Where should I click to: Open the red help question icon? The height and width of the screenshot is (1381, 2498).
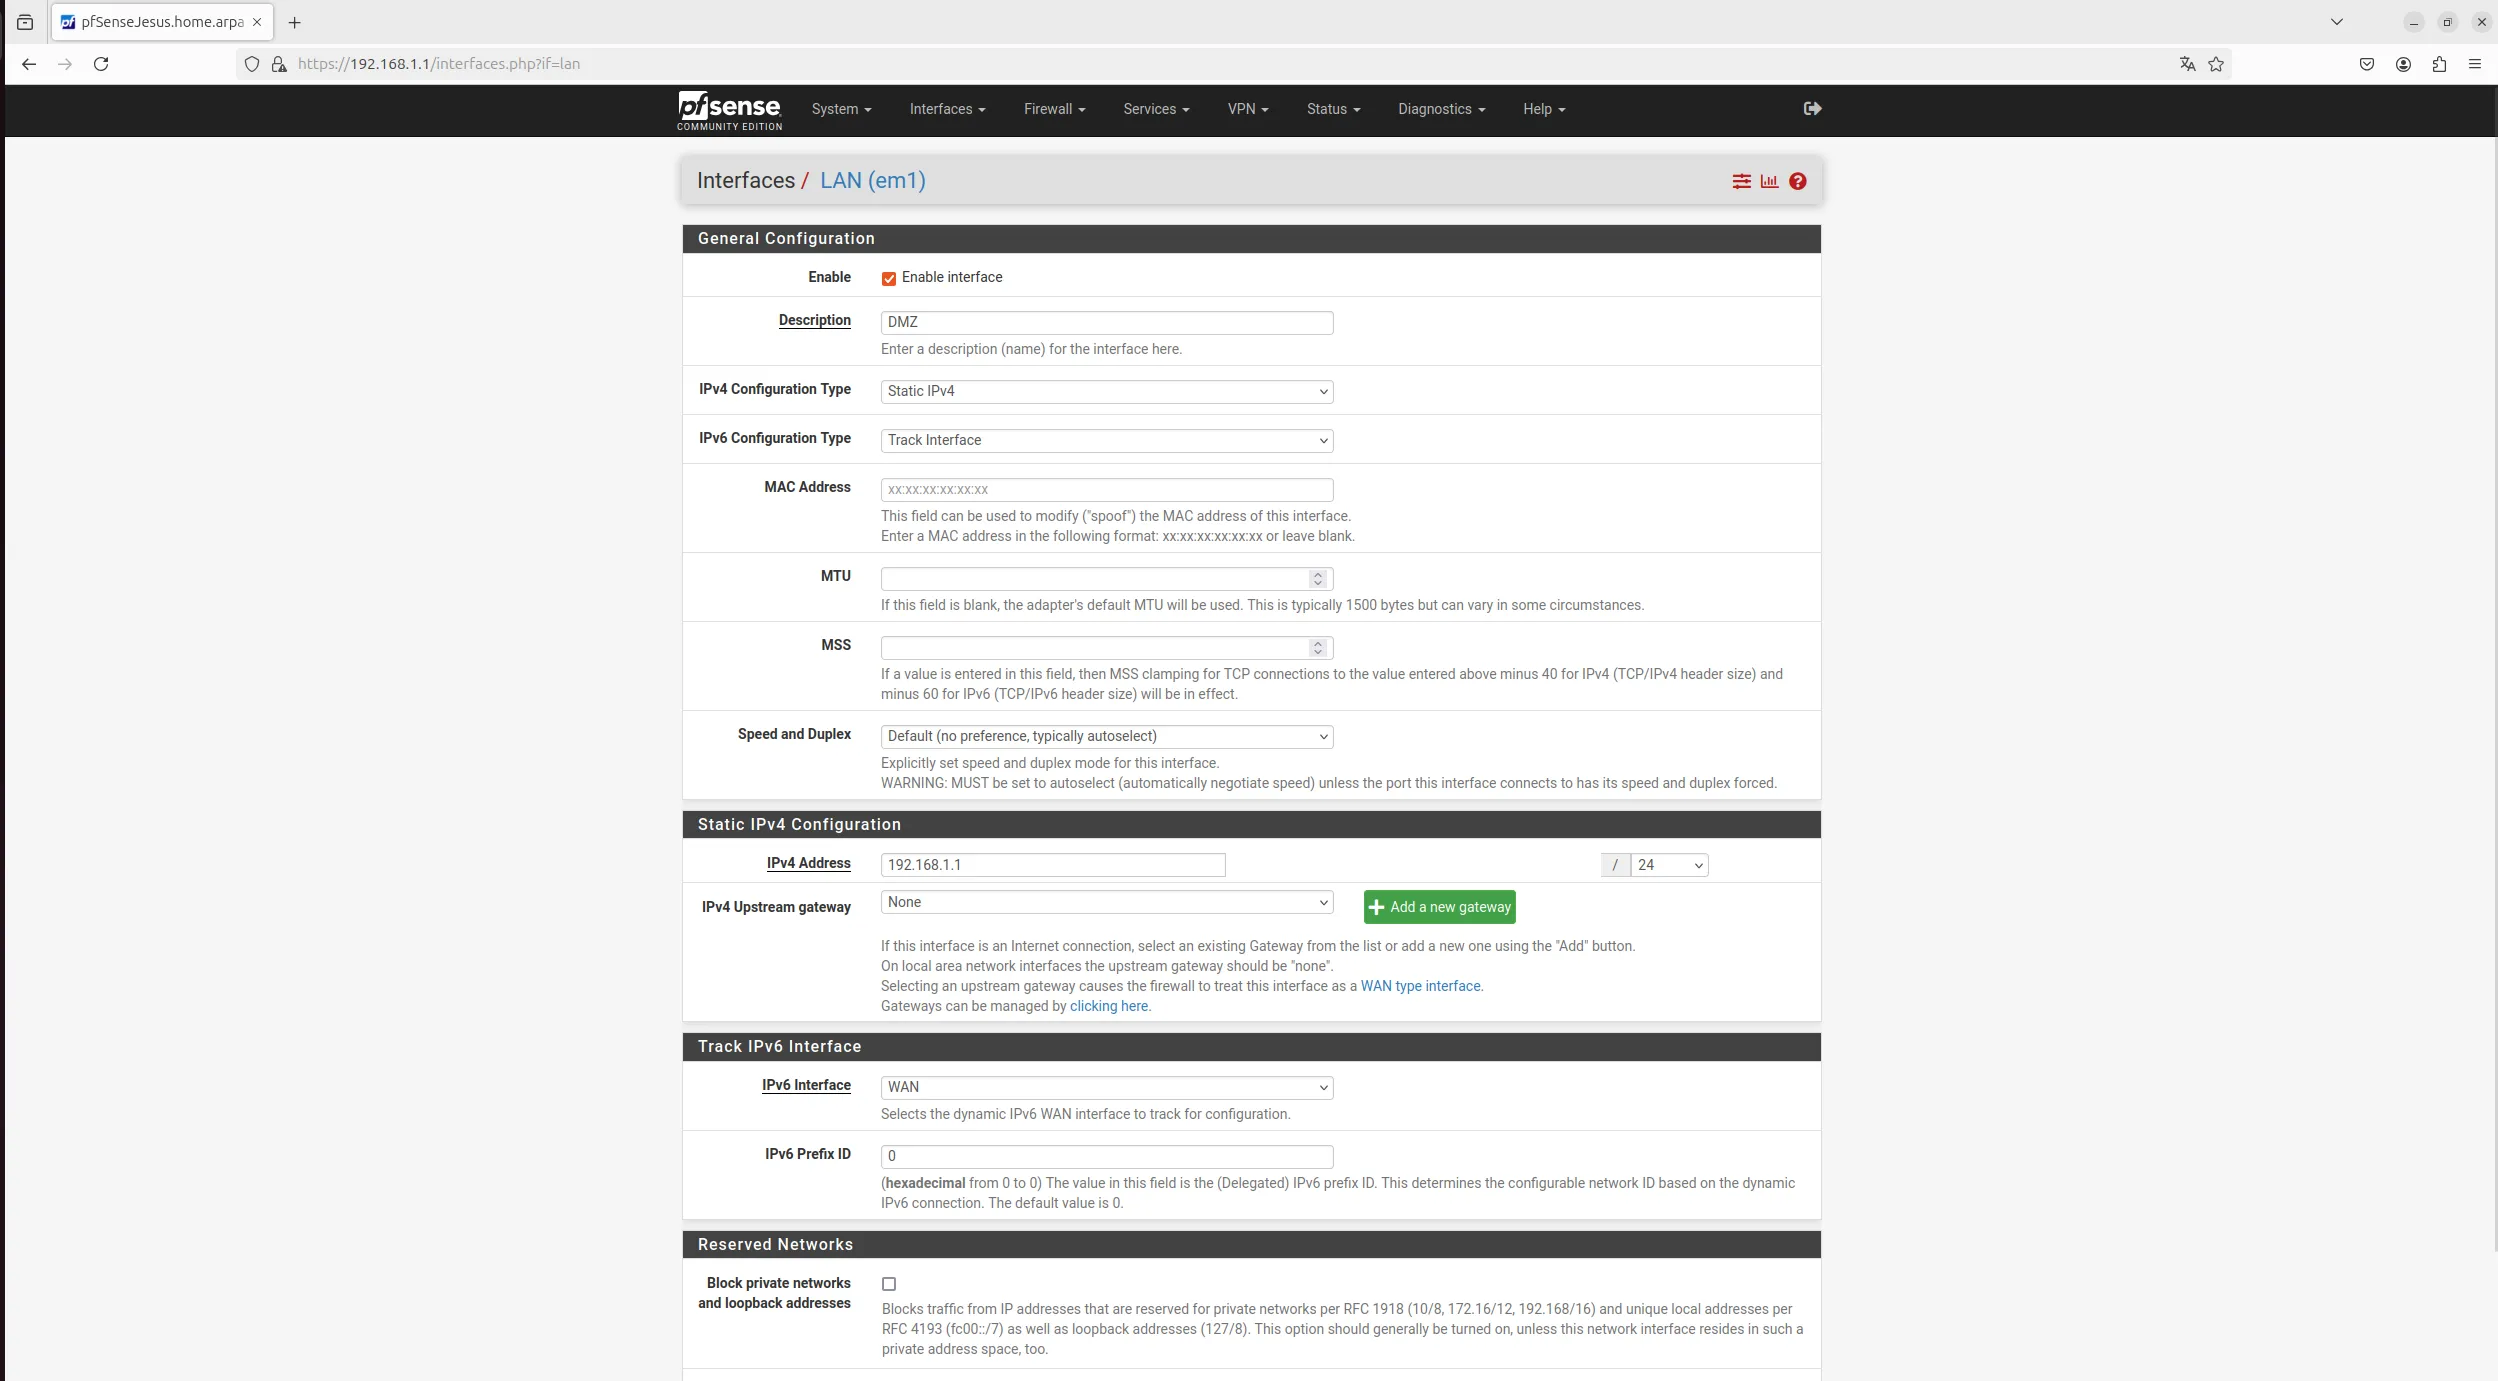click(1798, 181)
